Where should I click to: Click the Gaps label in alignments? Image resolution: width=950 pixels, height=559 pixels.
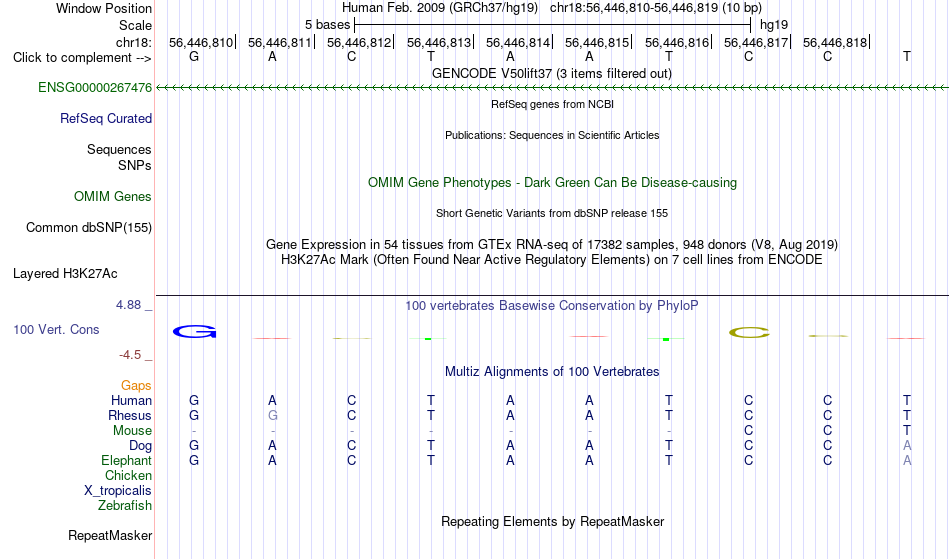[x=136, y=386]
